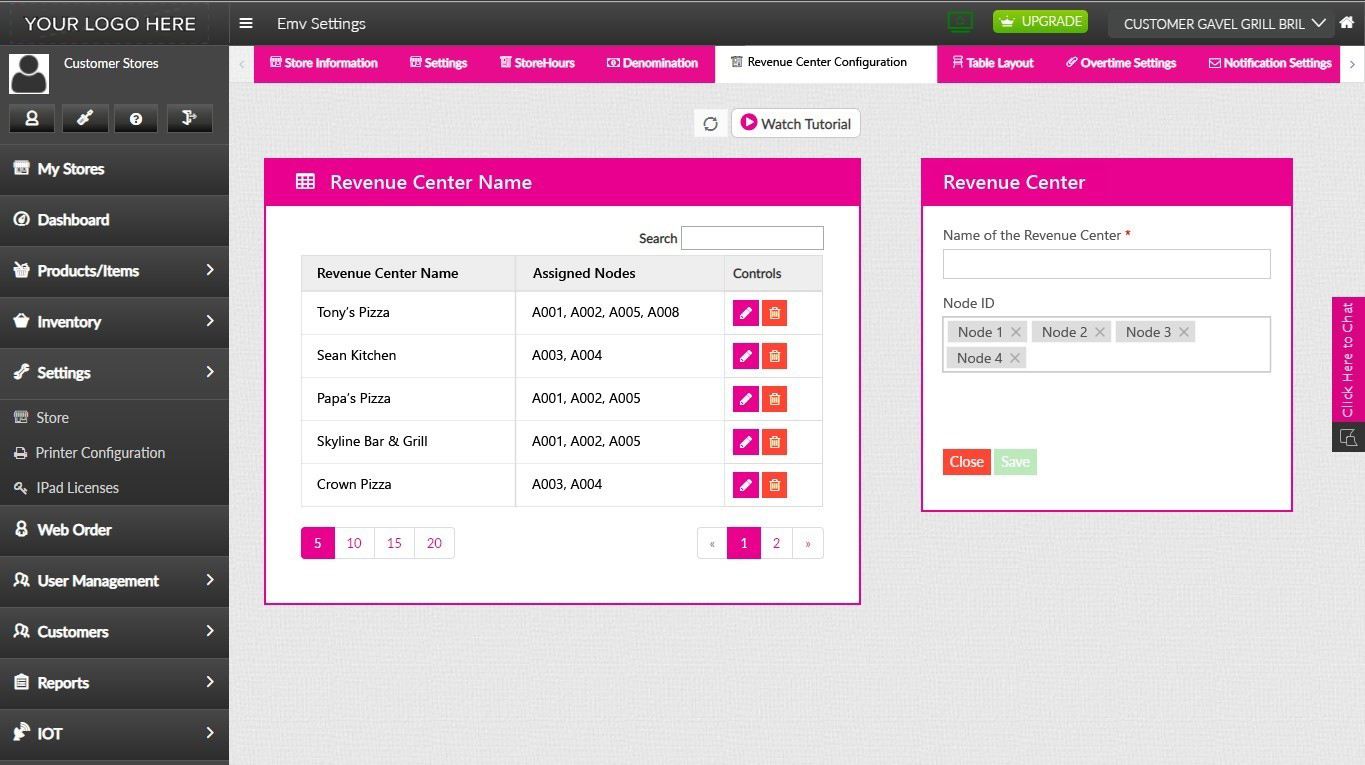Open the customer store dropdown
The height and width of the screenshot is (765, 1365).
pyautogui.click(x=1222, y=24)
